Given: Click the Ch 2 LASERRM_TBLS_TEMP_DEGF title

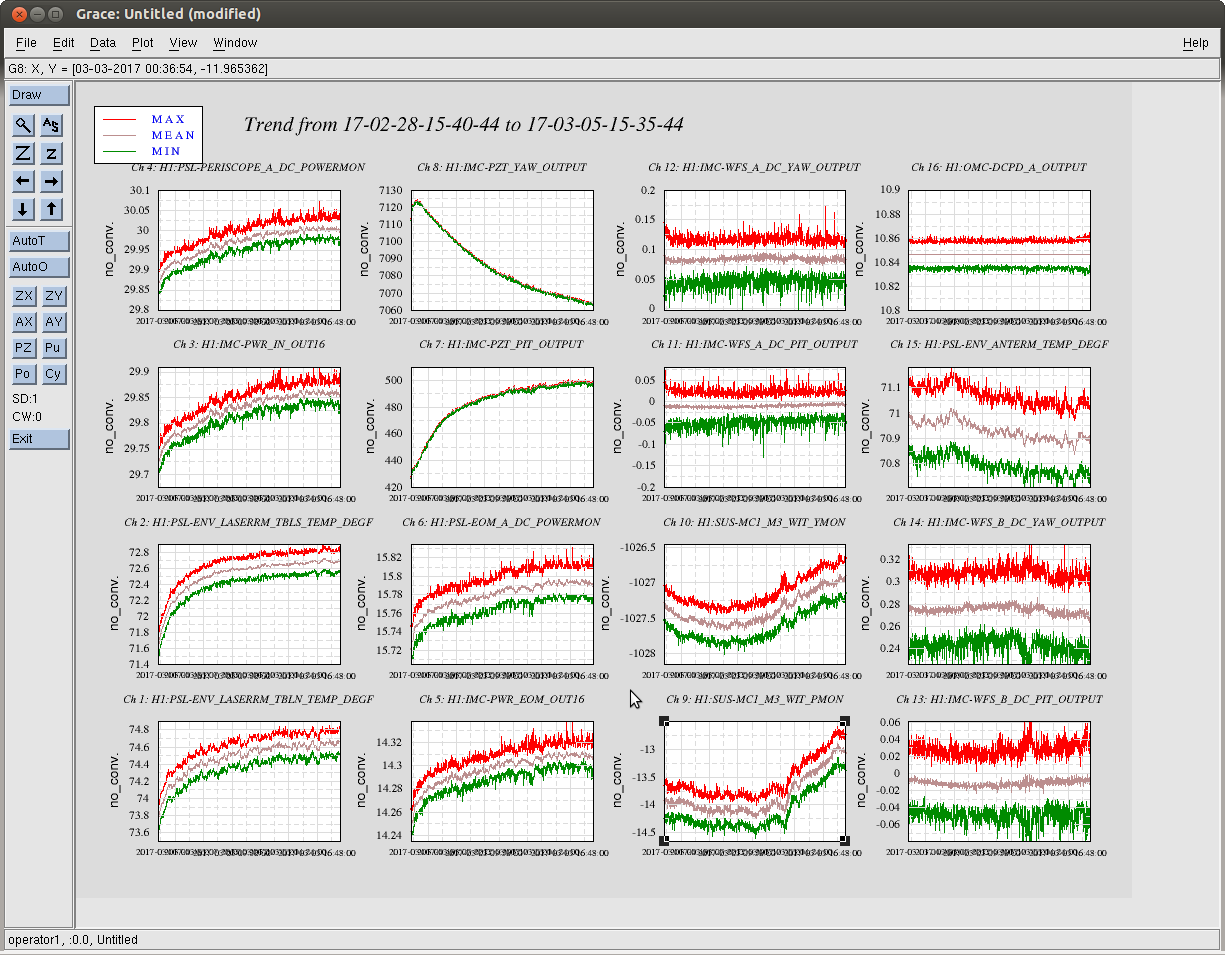Looking at the screenshot, I should pos(249,522).
